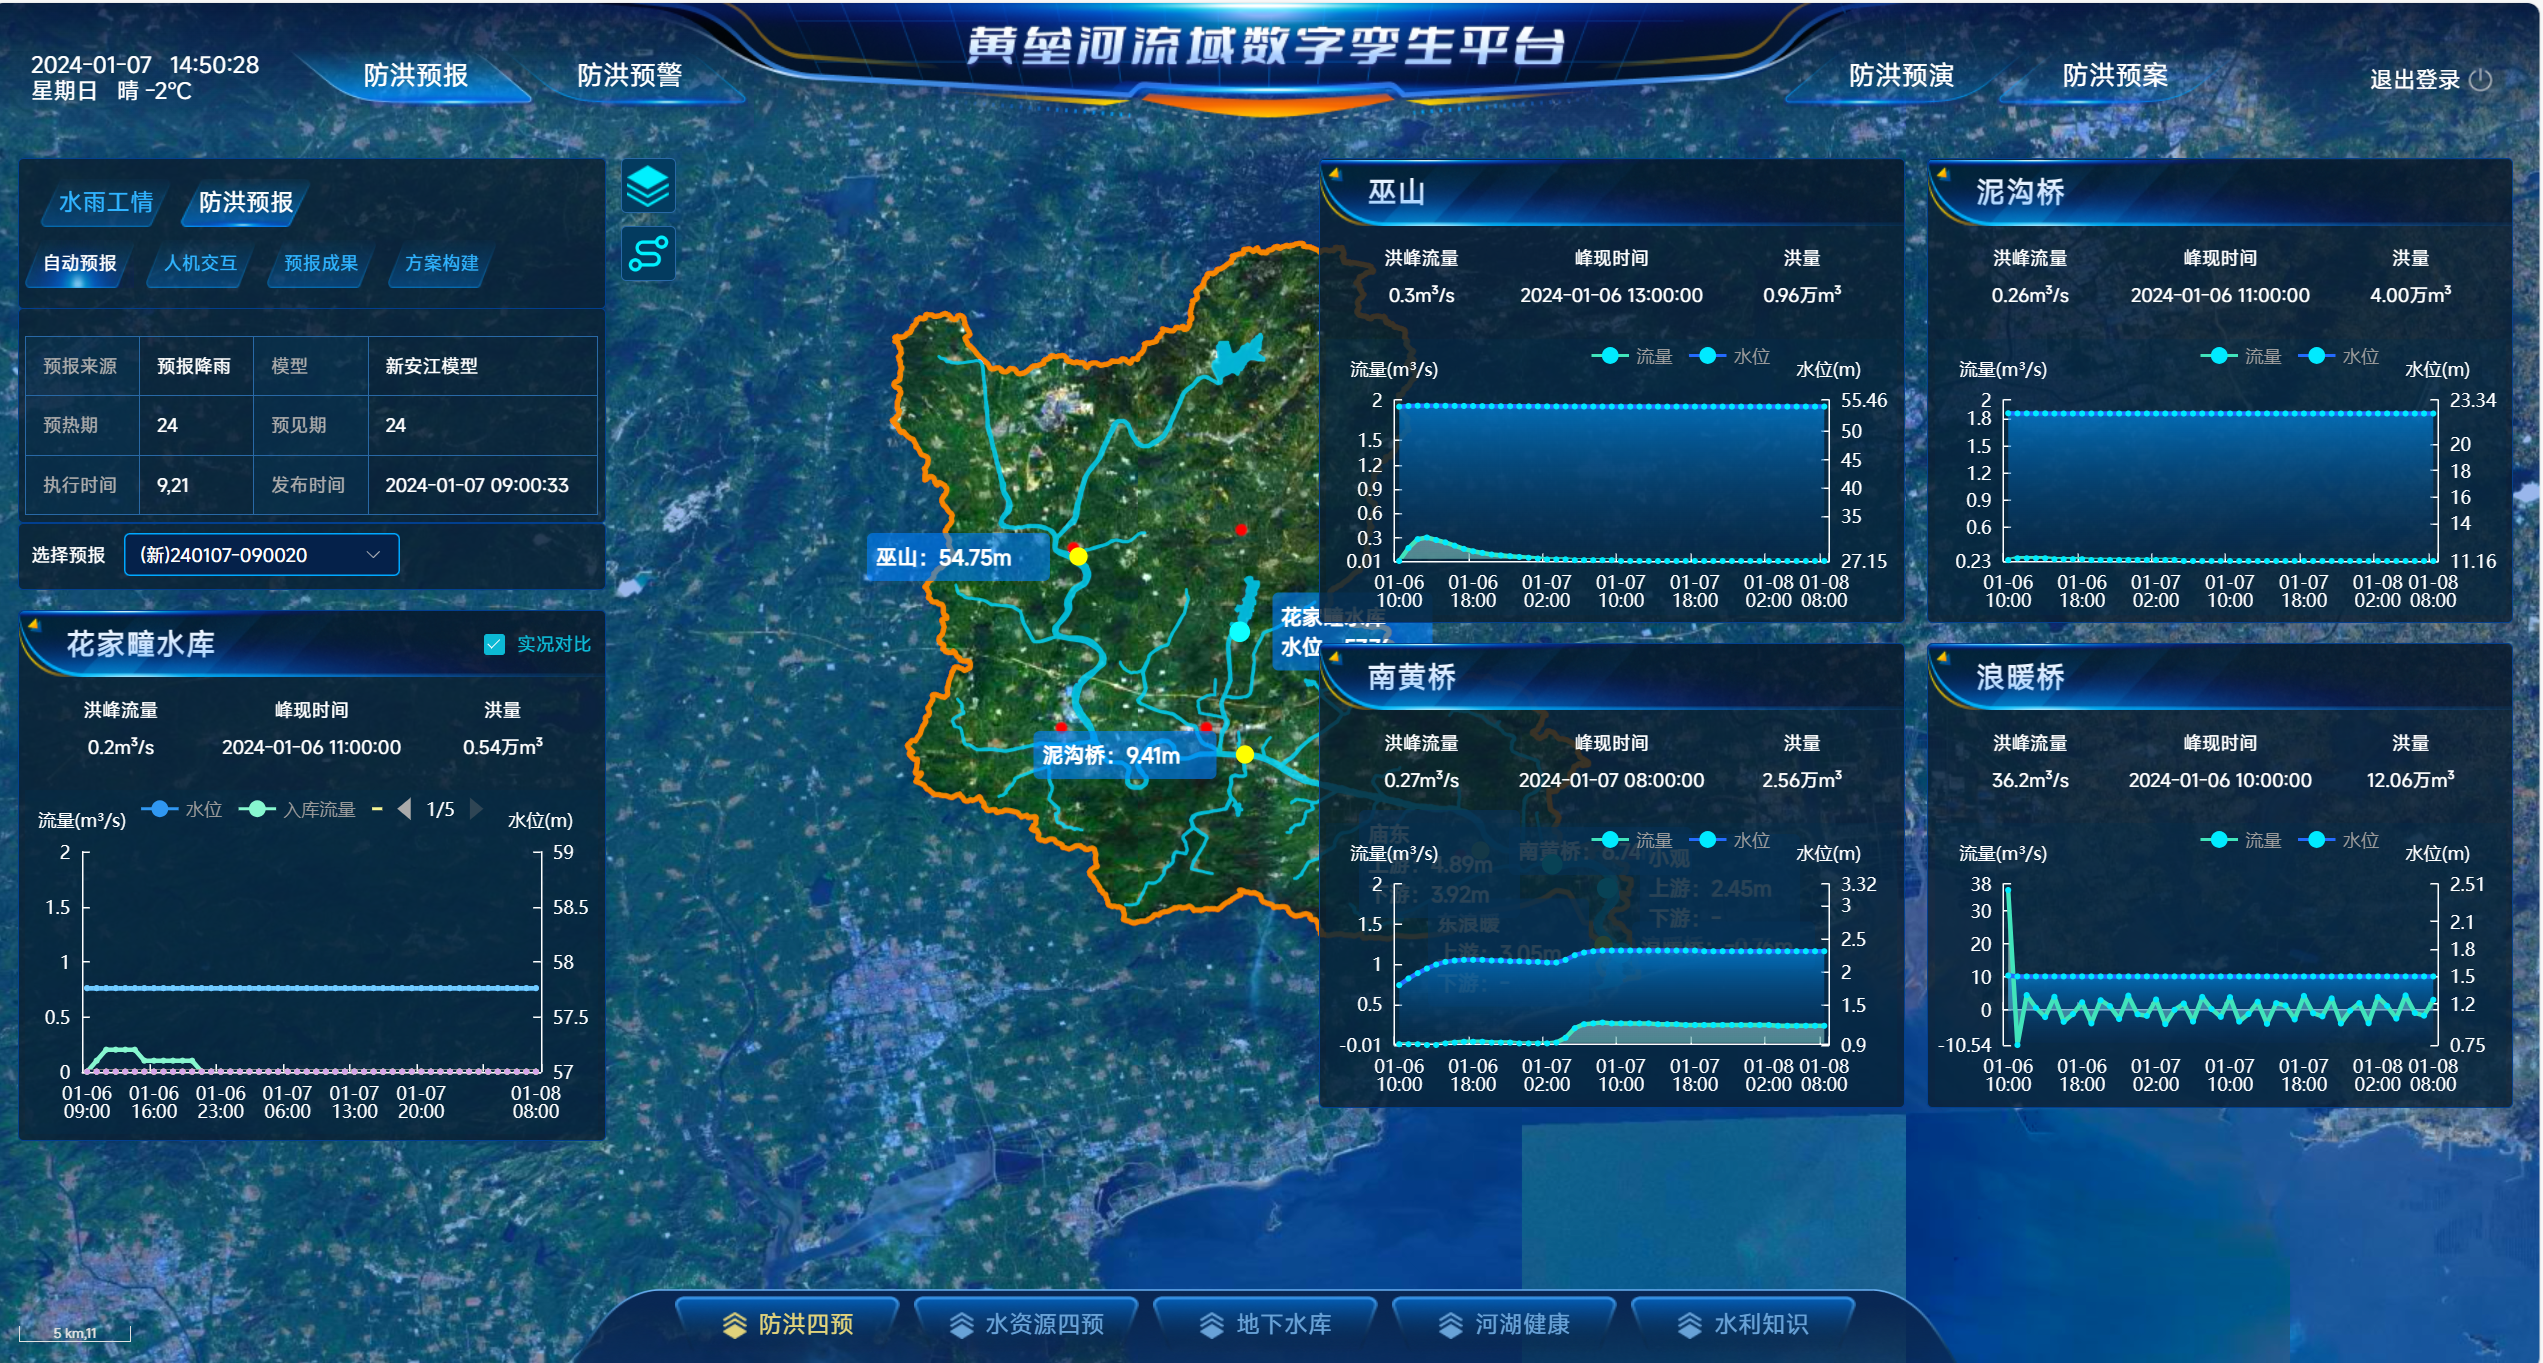Switch to 水雨工情 tab

click(x=105, y=202)
